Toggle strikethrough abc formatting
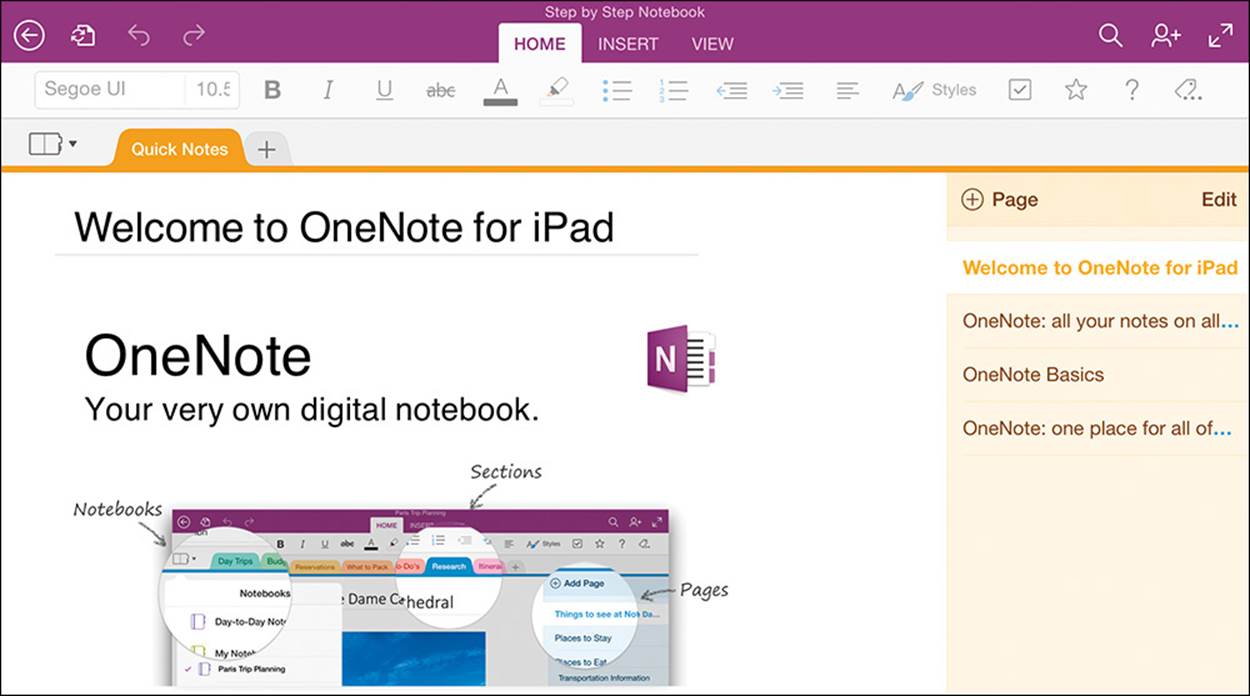 440,90
